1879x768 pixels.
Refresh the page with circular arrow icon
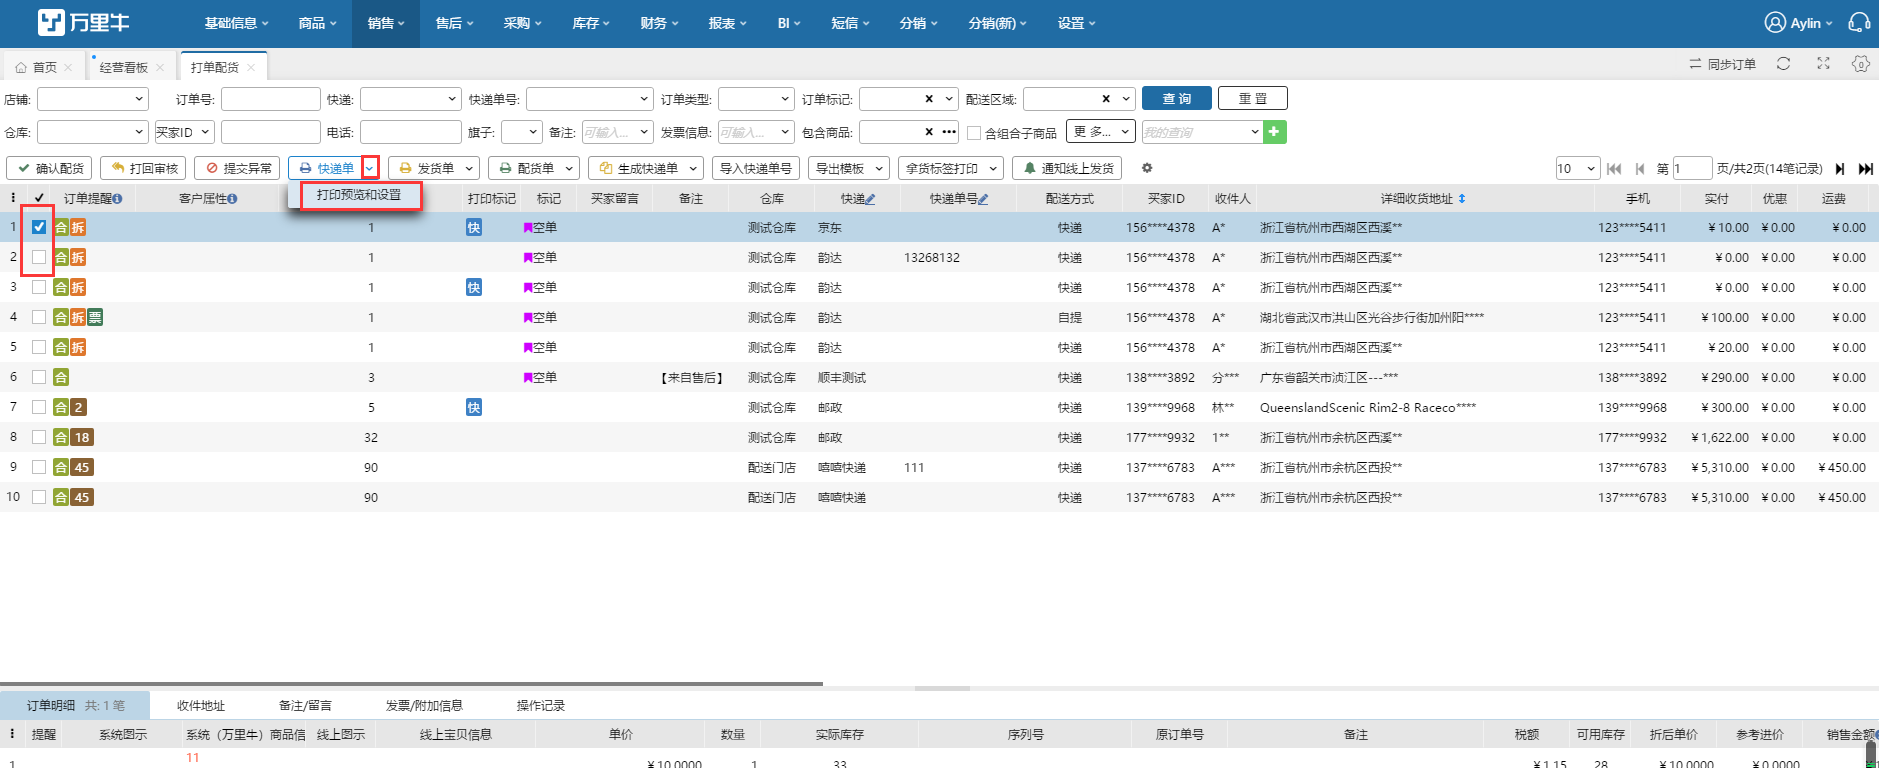1783,64
